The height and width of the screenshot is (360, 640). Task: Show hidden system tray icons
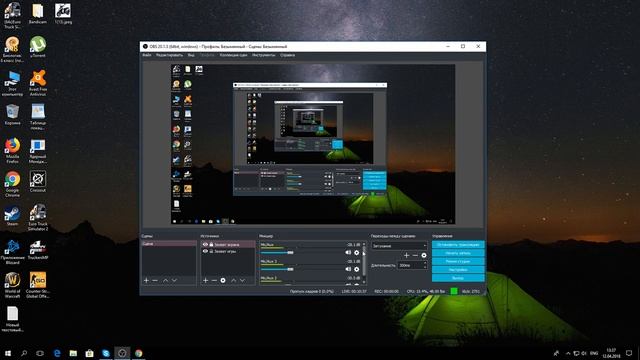568,353
